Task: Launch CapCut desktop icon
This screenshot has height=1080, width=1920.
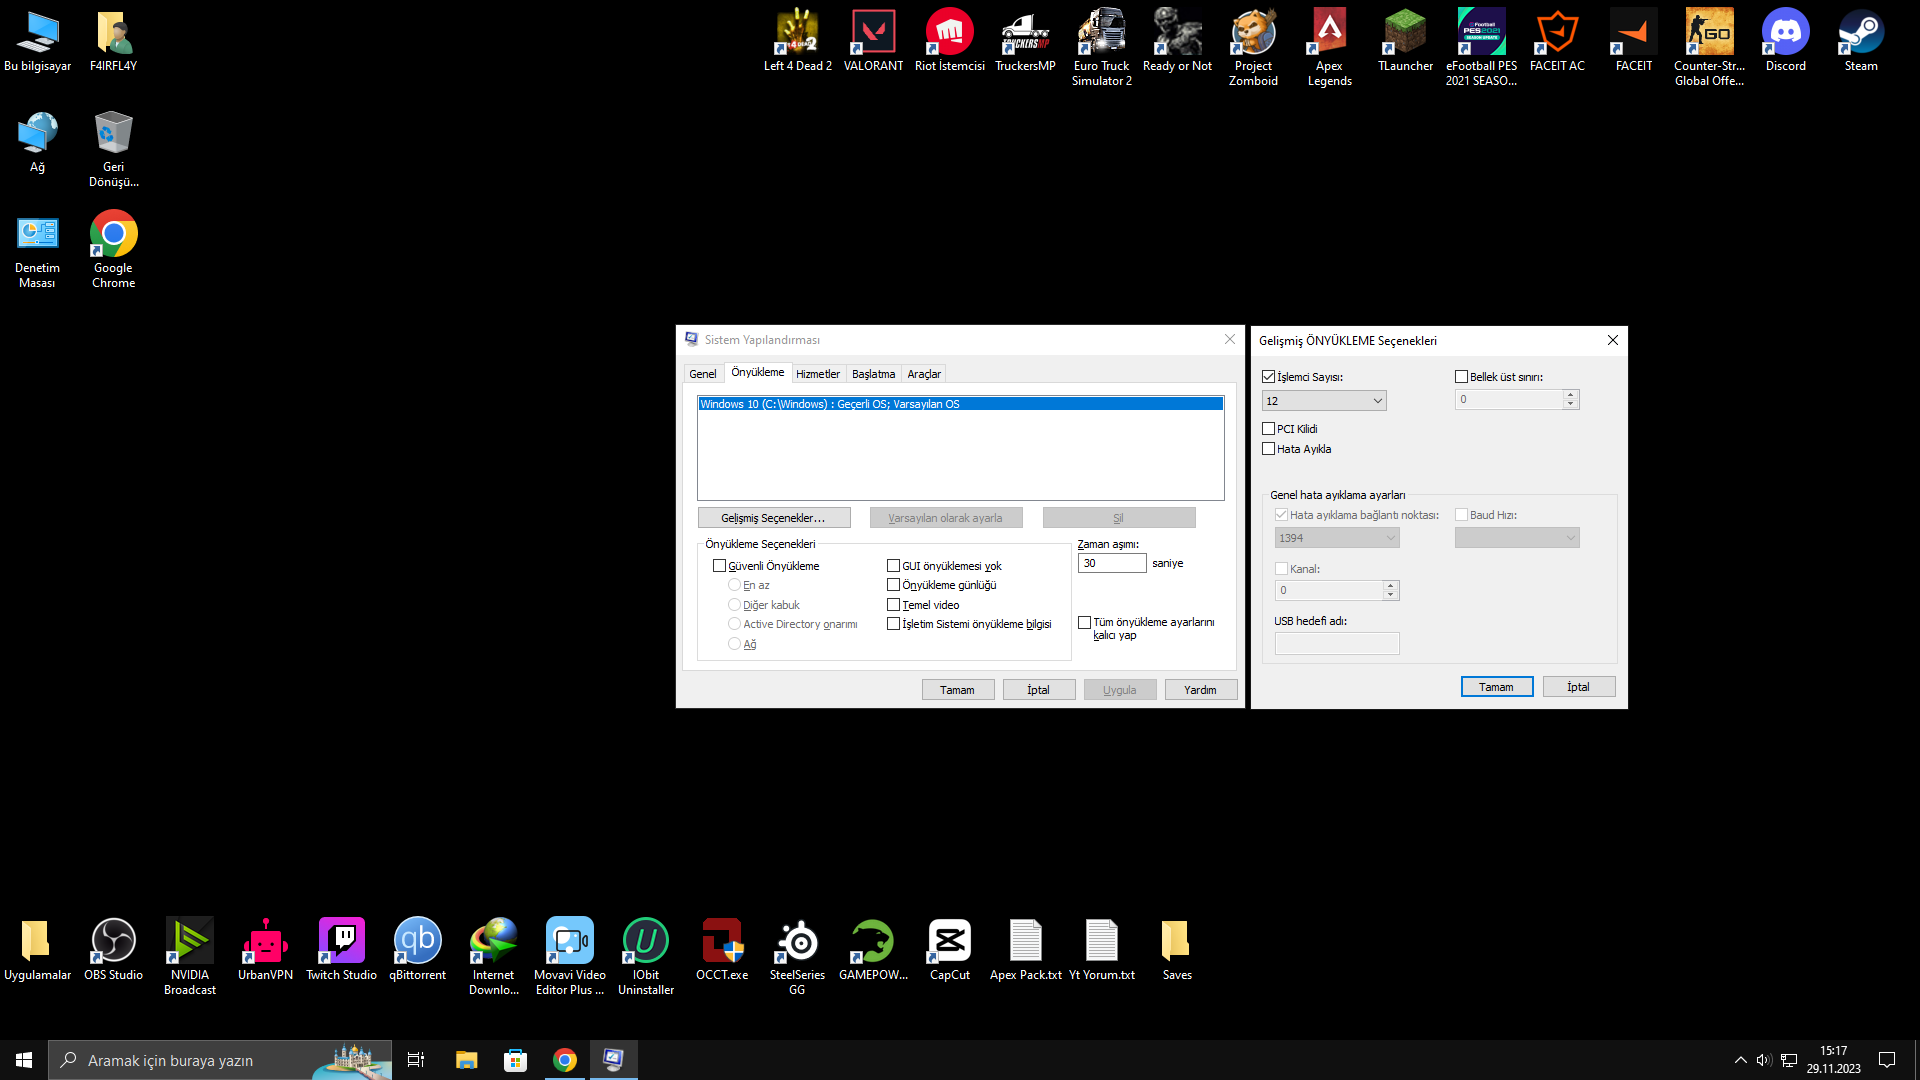Action: coord(949,949)
